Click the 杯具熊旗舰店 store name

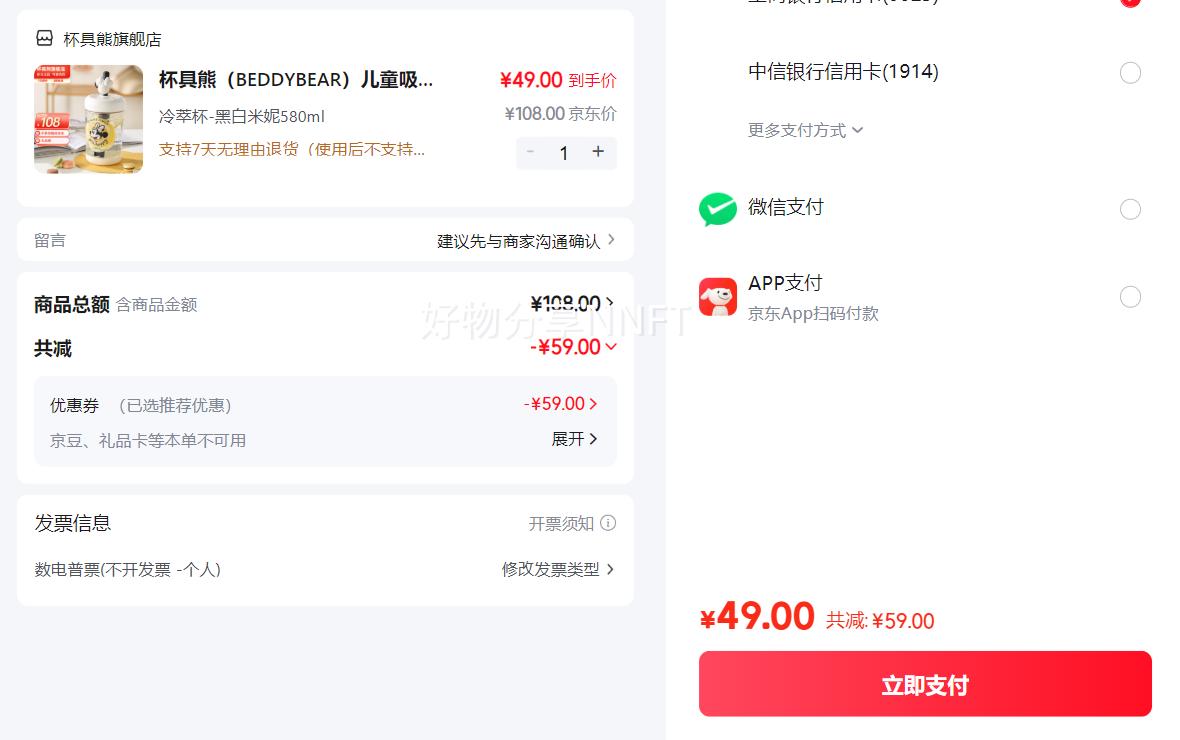pos(112,39)
